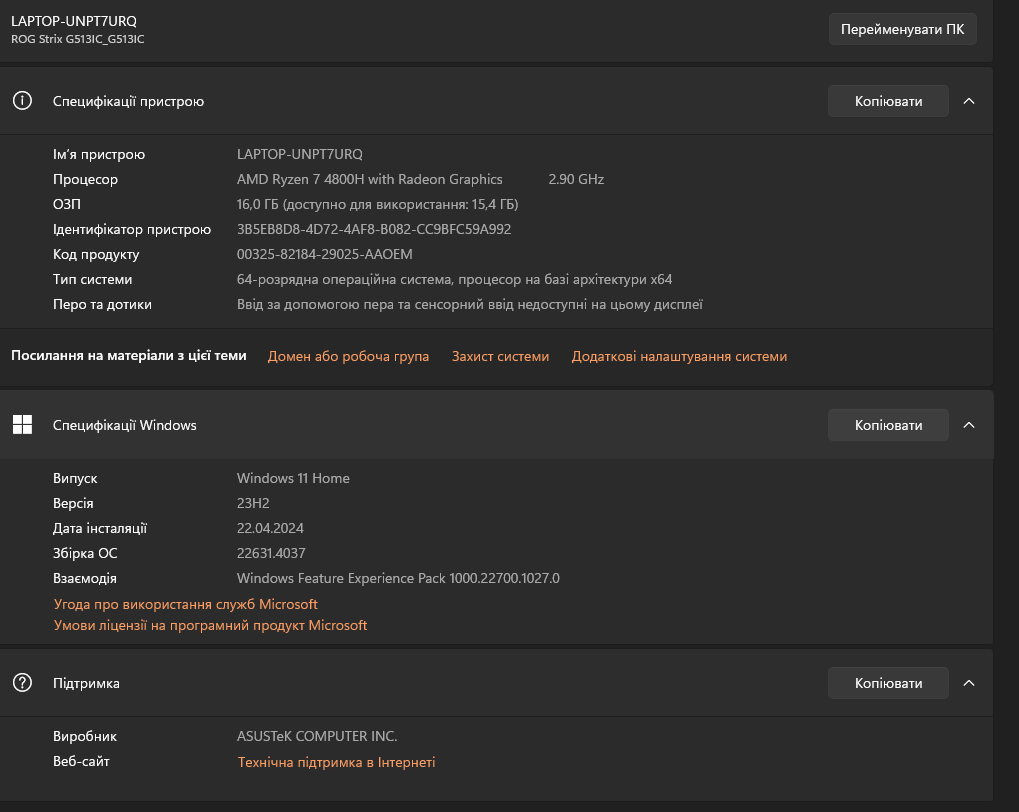Collapse the Підтримка section chevron
This screenshot has width=1019, height=812.
[x=969, y=683]
